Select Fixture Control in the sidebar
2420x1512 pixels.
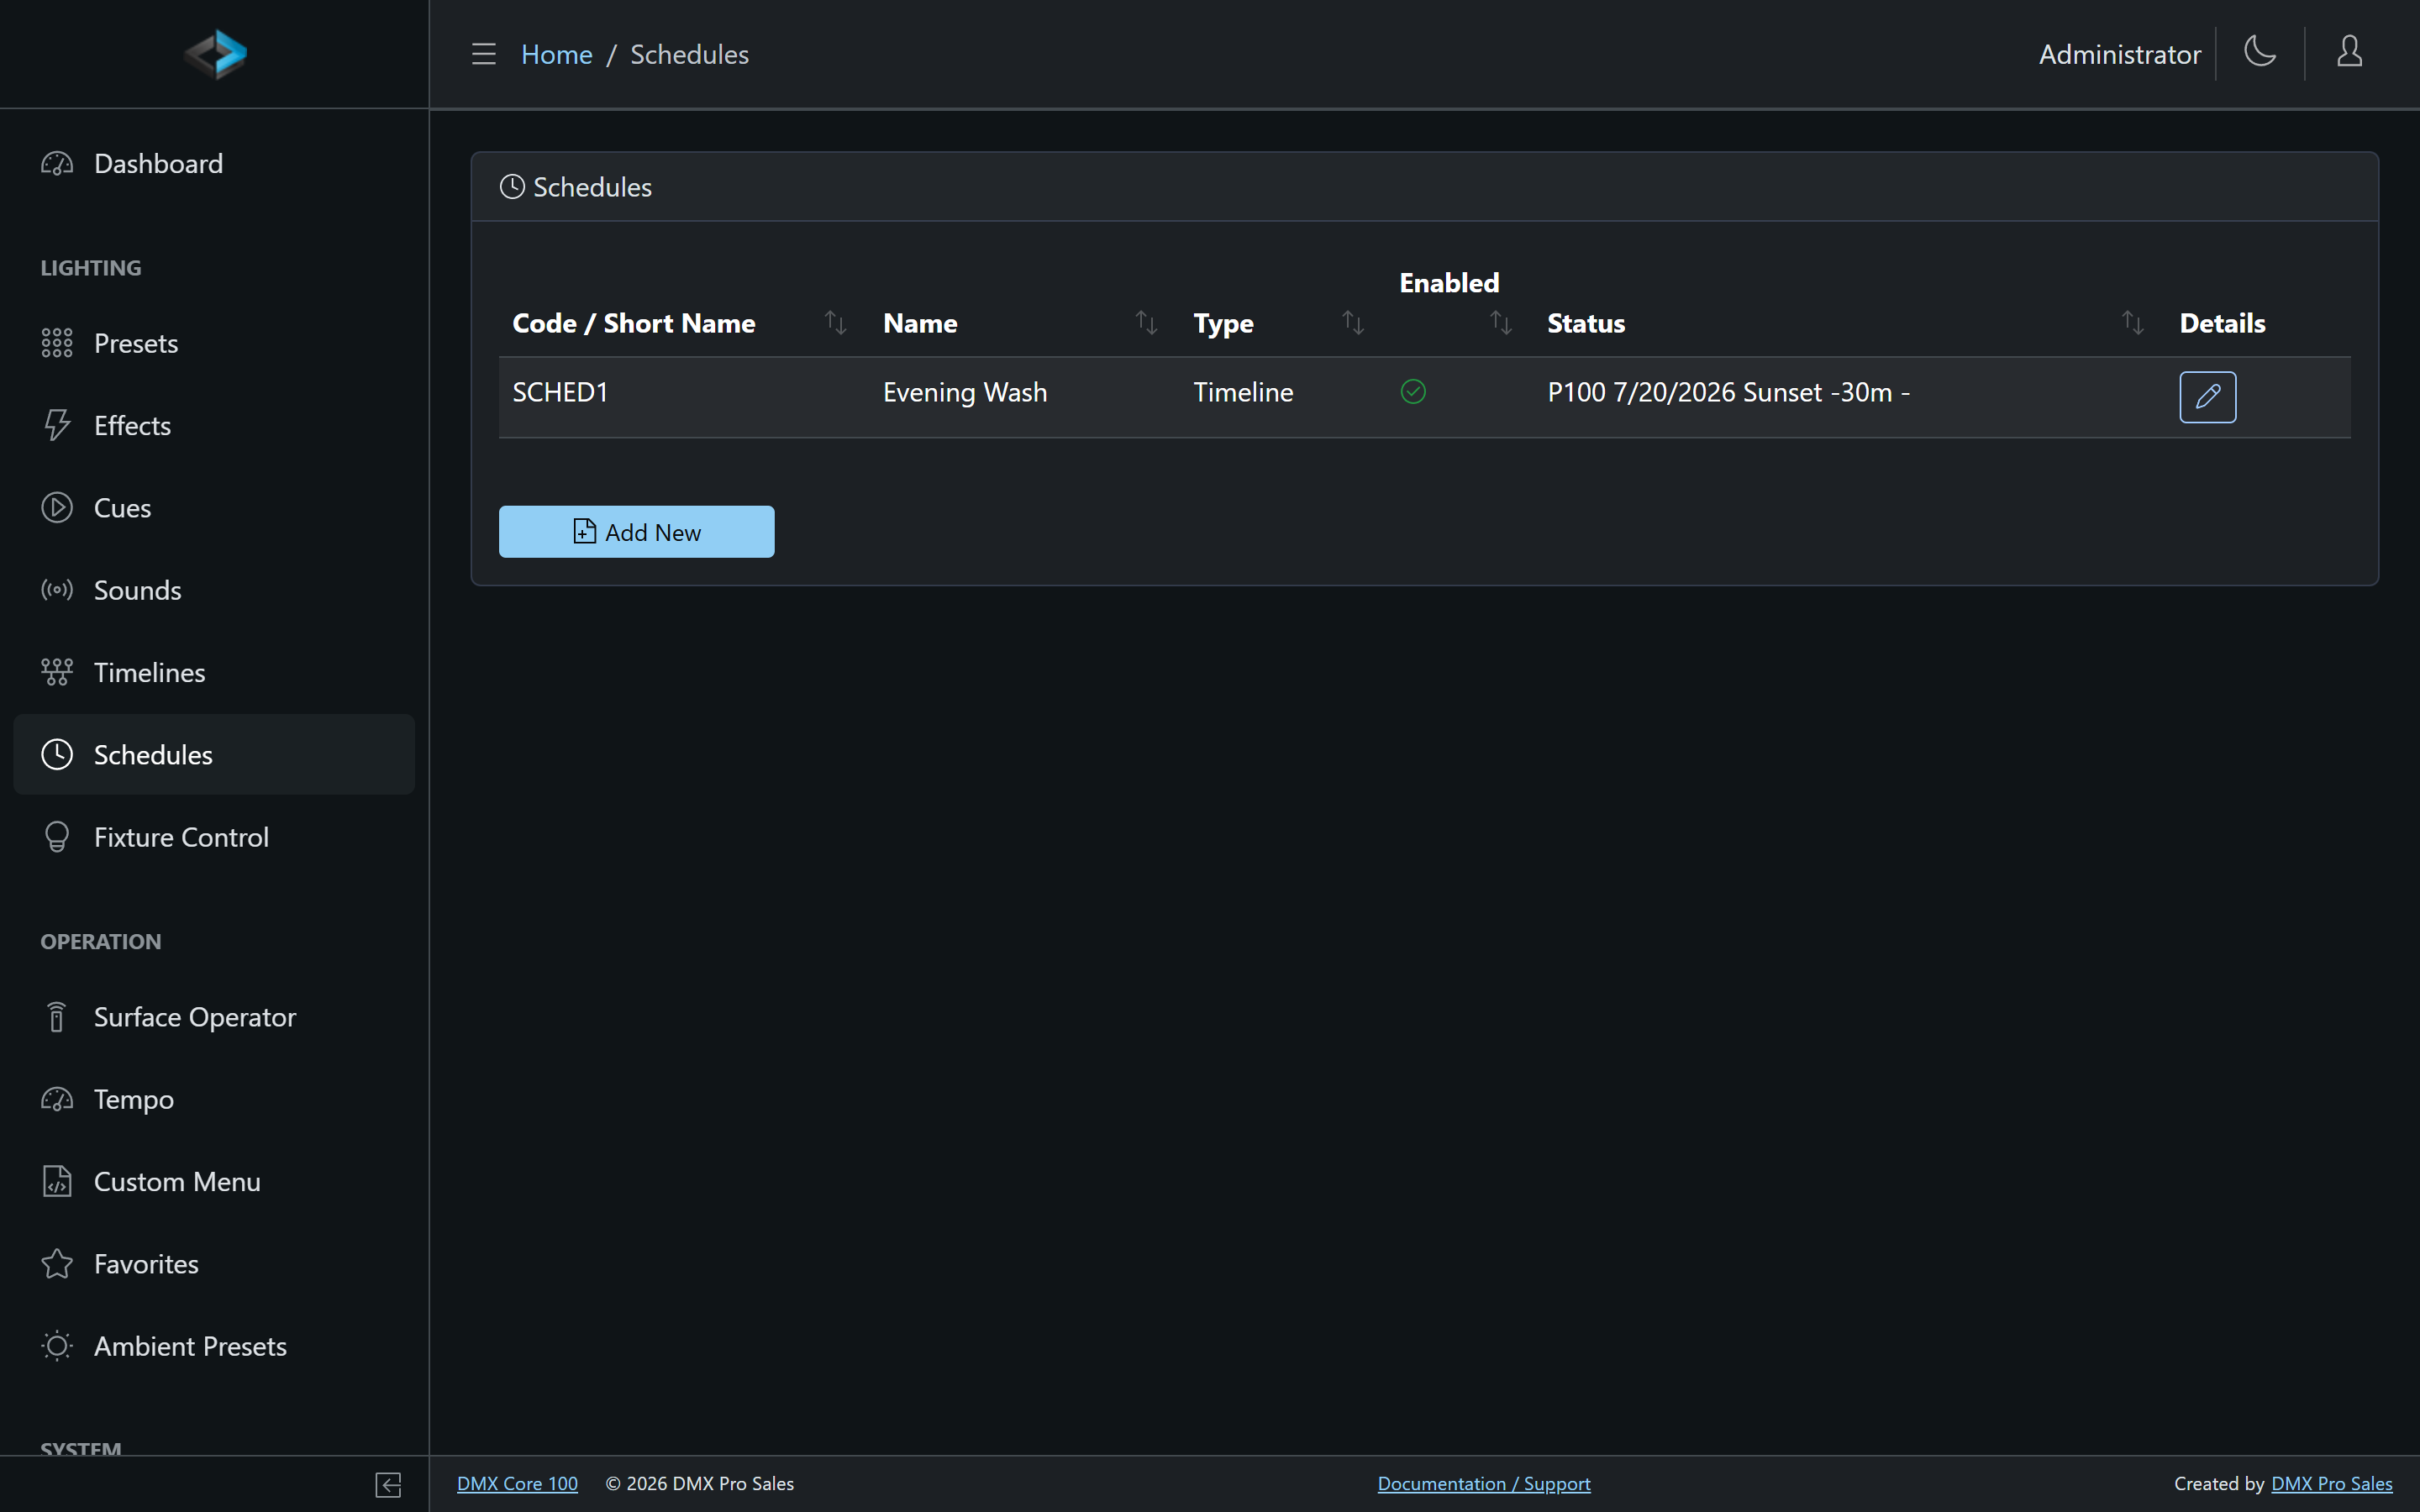tap(214, 837)
